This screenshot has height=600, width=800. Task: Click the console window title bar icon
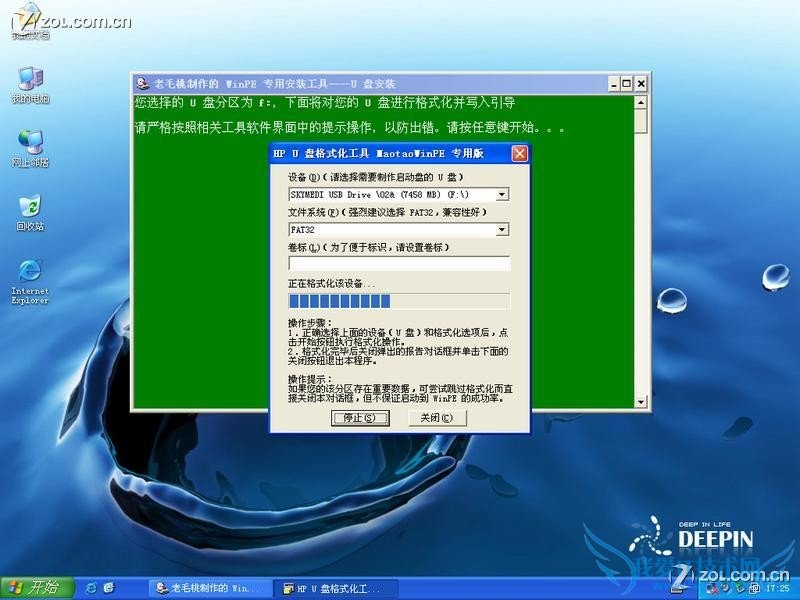click(x=143, y=83)
